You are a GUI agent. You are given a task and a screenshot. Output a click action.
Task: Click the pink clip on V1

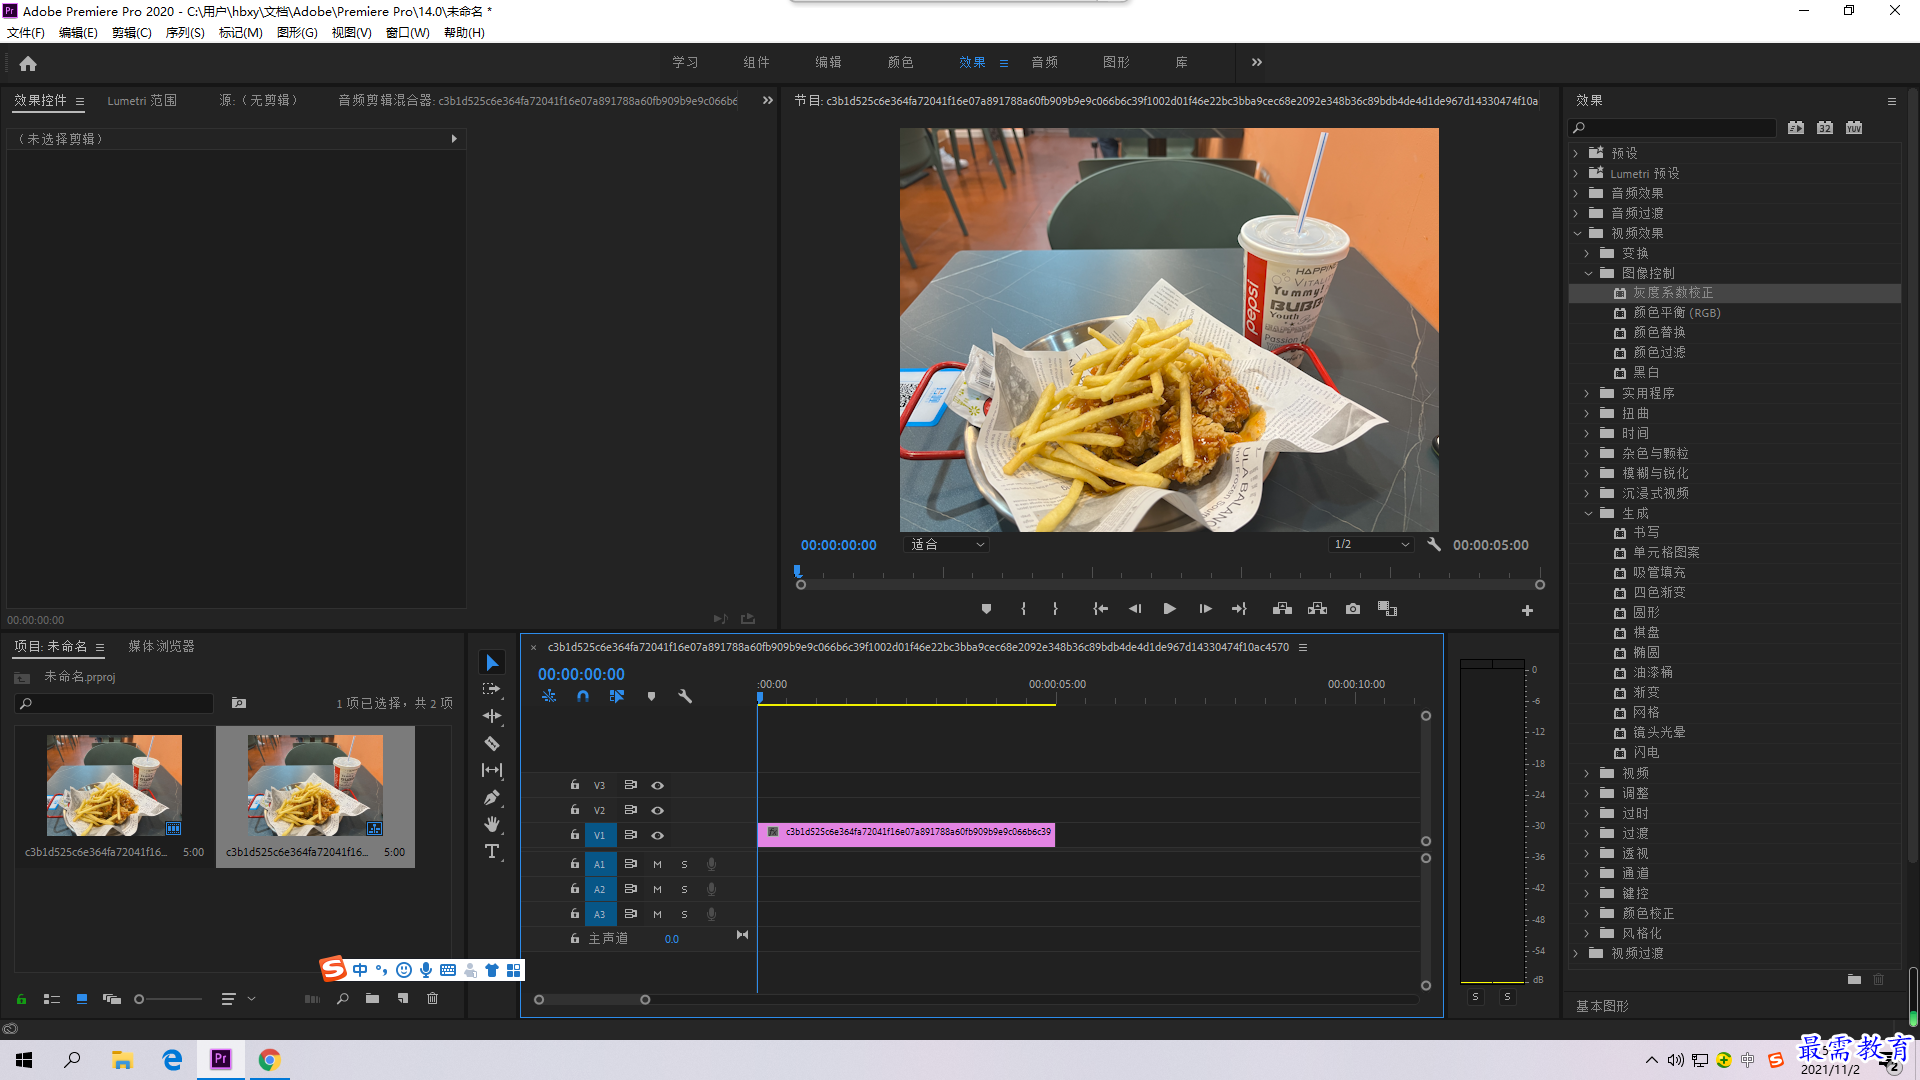point(906,834)
